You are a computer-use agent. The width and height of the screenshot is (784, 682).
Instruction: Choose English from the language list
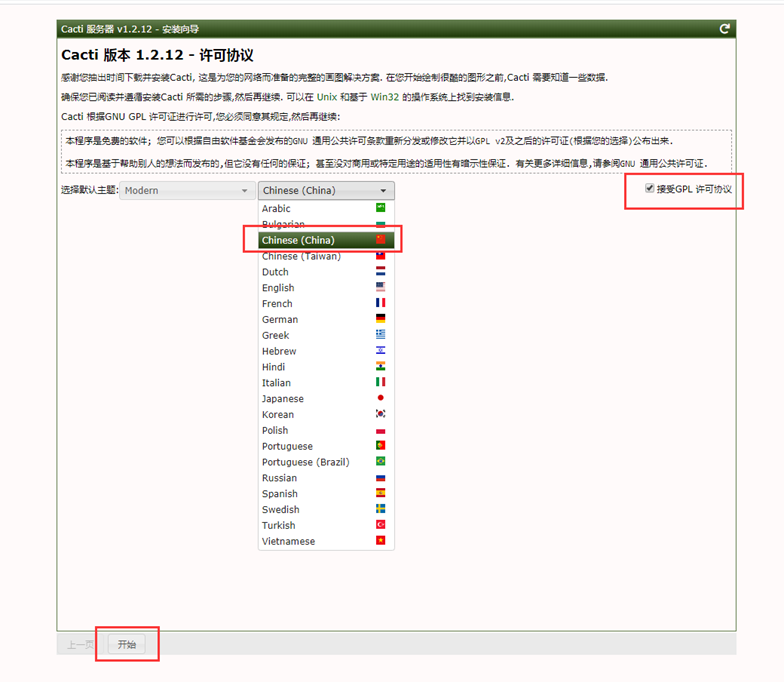click(326, 288)
